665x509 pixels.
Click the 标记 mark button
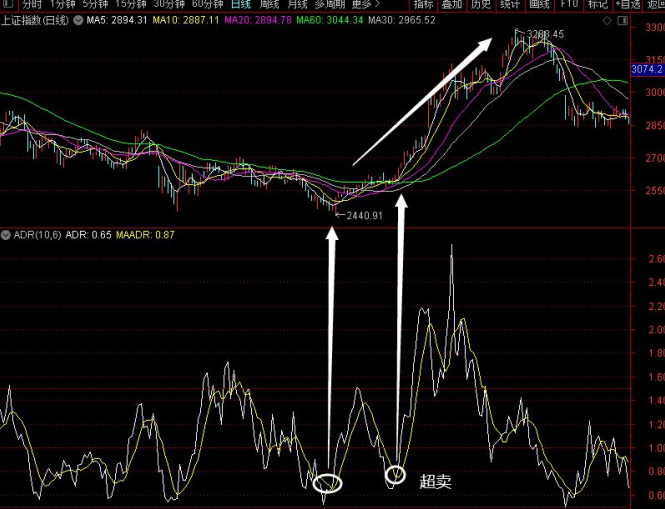(x=598, y=4)
